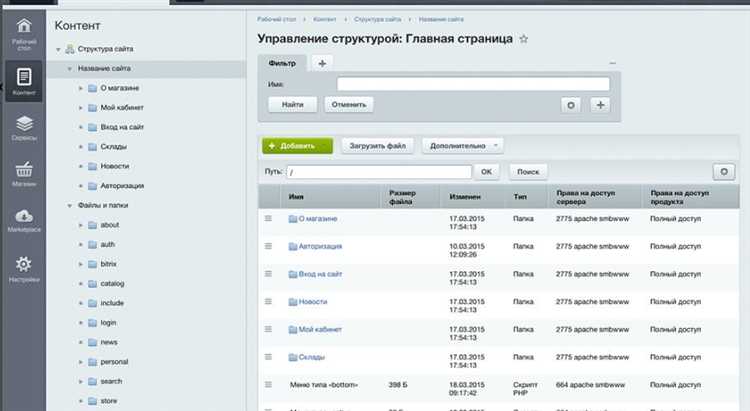Open row menu for Вход на сайт
This screenshot has height=411, width=750.
[x=268, y=274]
